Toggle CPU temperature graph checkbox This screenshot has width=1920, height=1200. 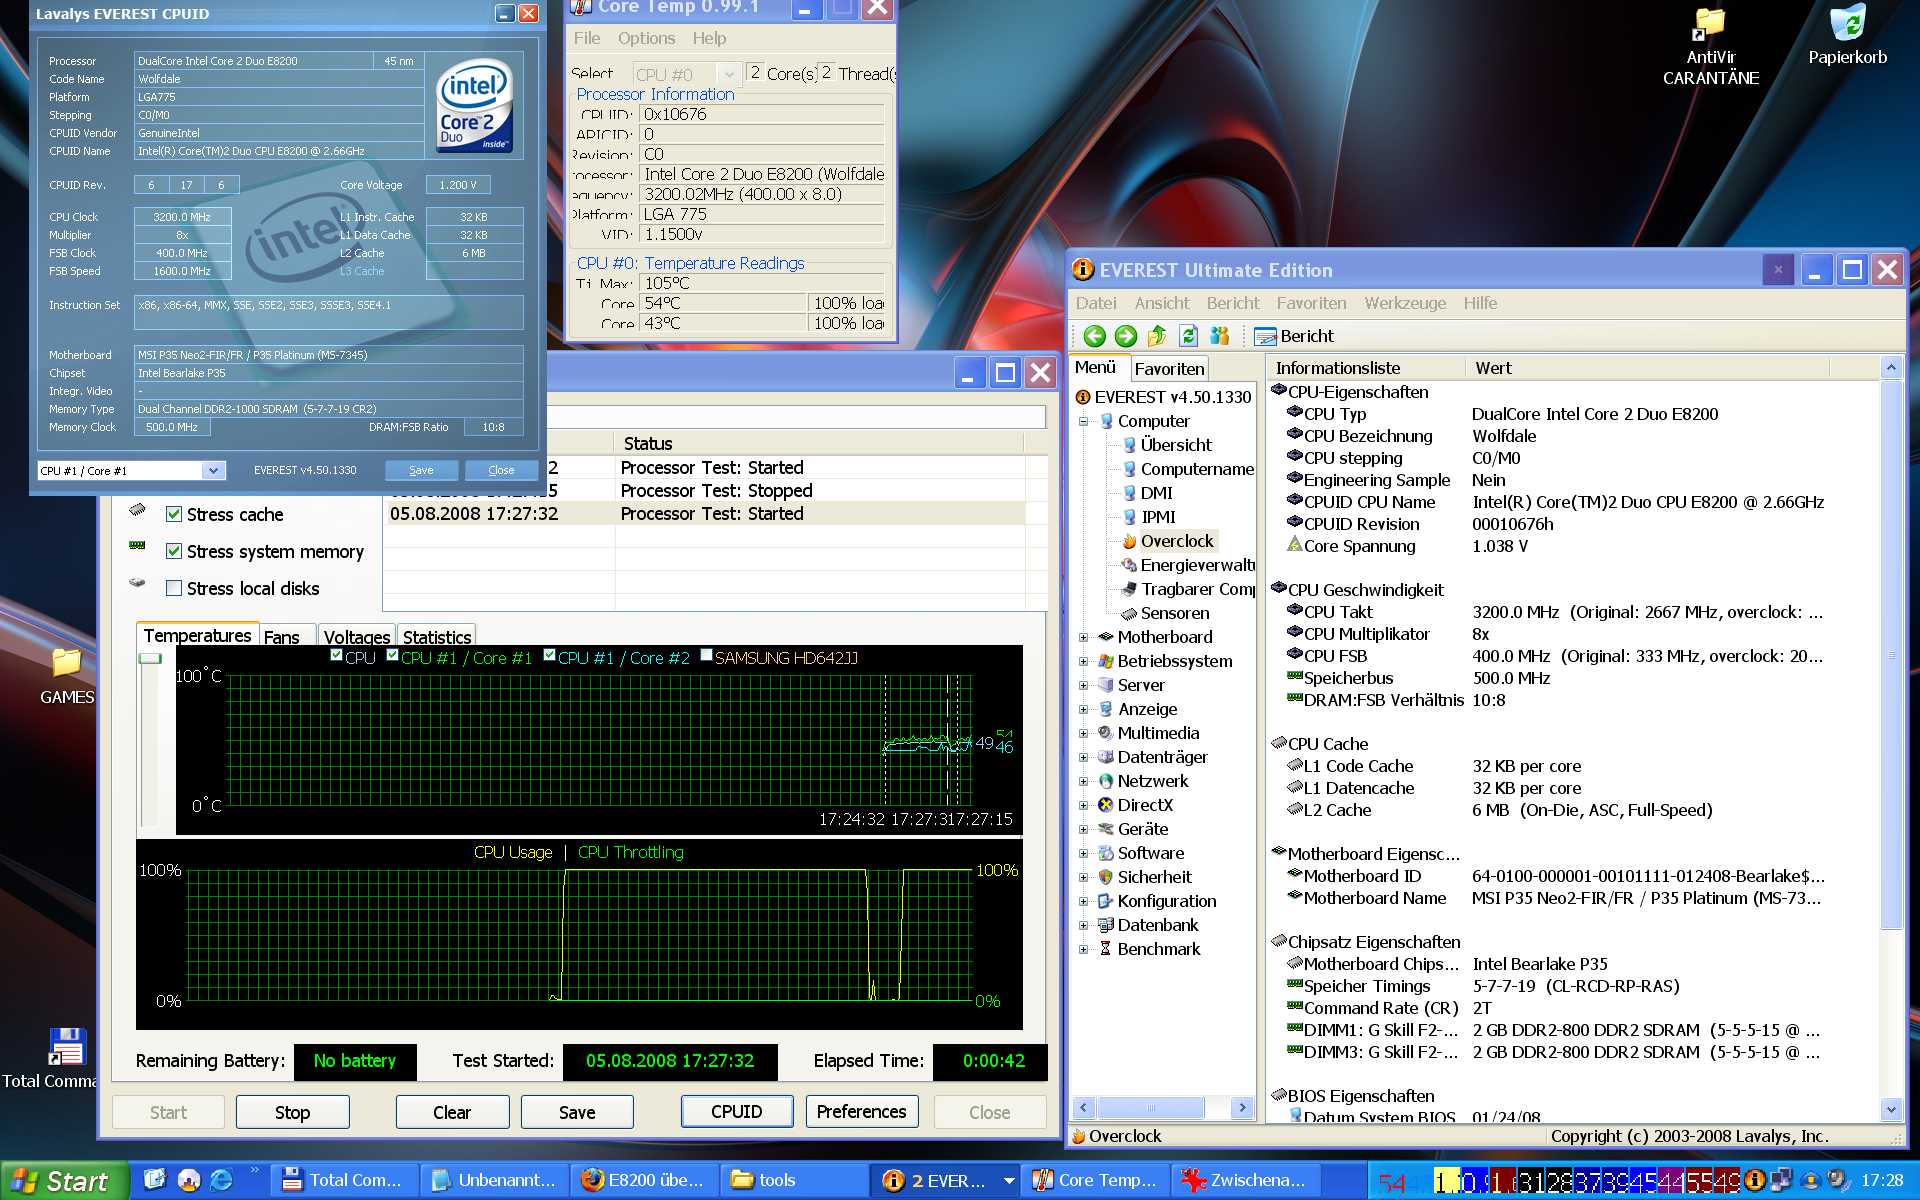click(x=336, y=655)
